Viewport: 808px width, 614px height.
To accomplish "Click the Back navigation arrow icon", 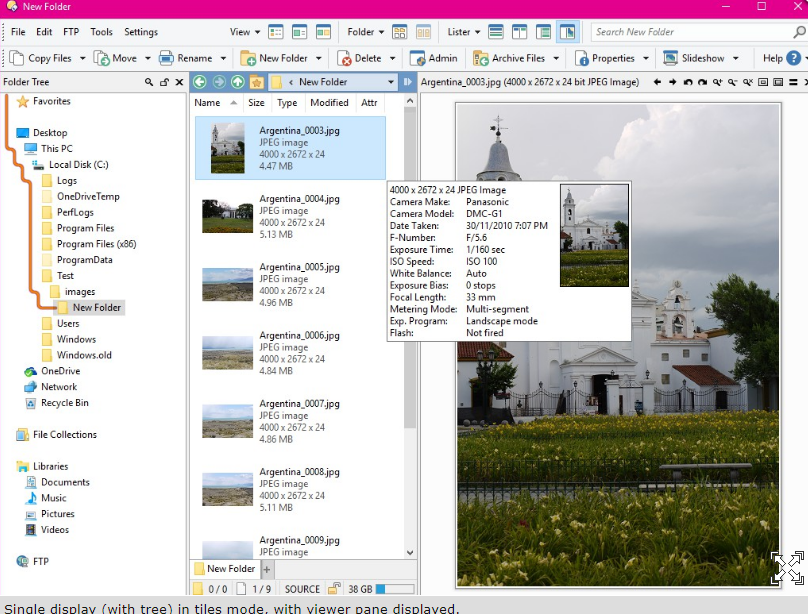I will [x=200, y=82].
